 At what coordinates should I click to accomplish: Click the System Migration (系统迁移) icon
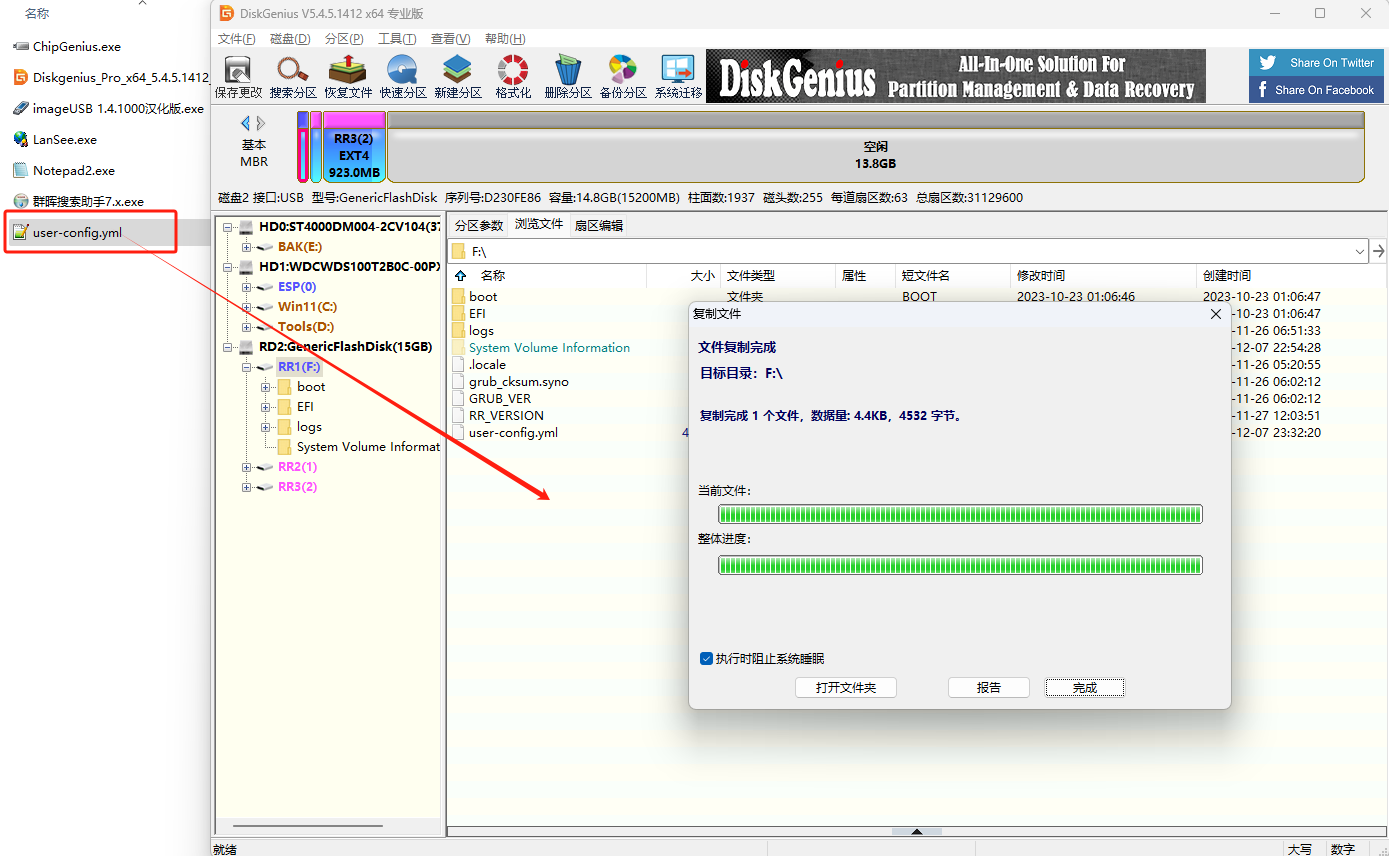click(x=678, y=75)
